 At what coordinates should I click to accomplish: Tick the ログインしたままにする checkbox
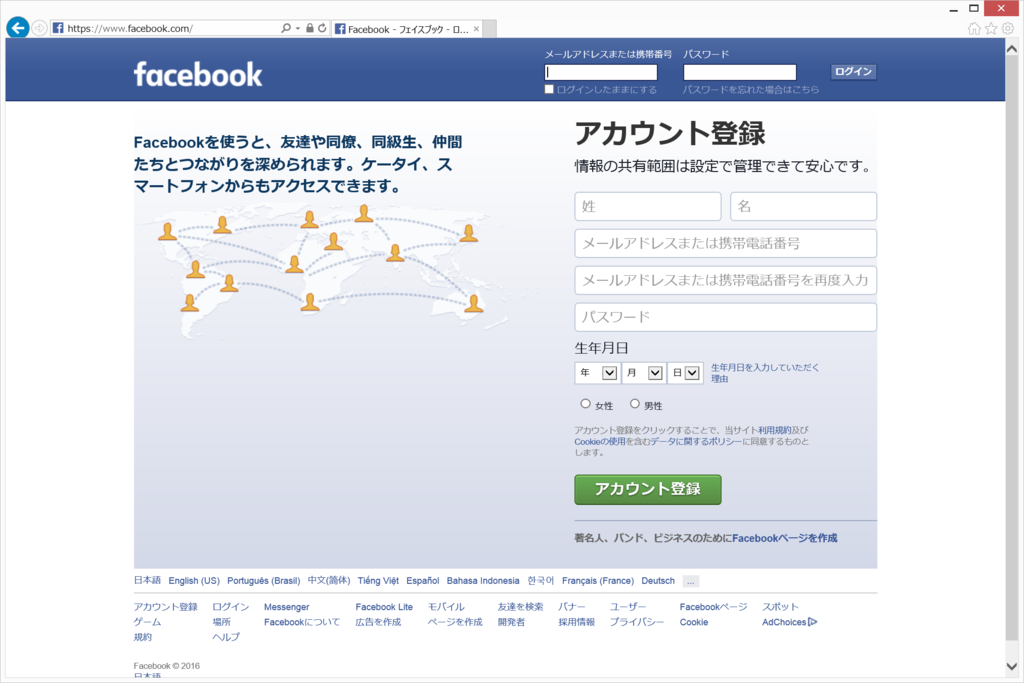click(x=549, y=89)
